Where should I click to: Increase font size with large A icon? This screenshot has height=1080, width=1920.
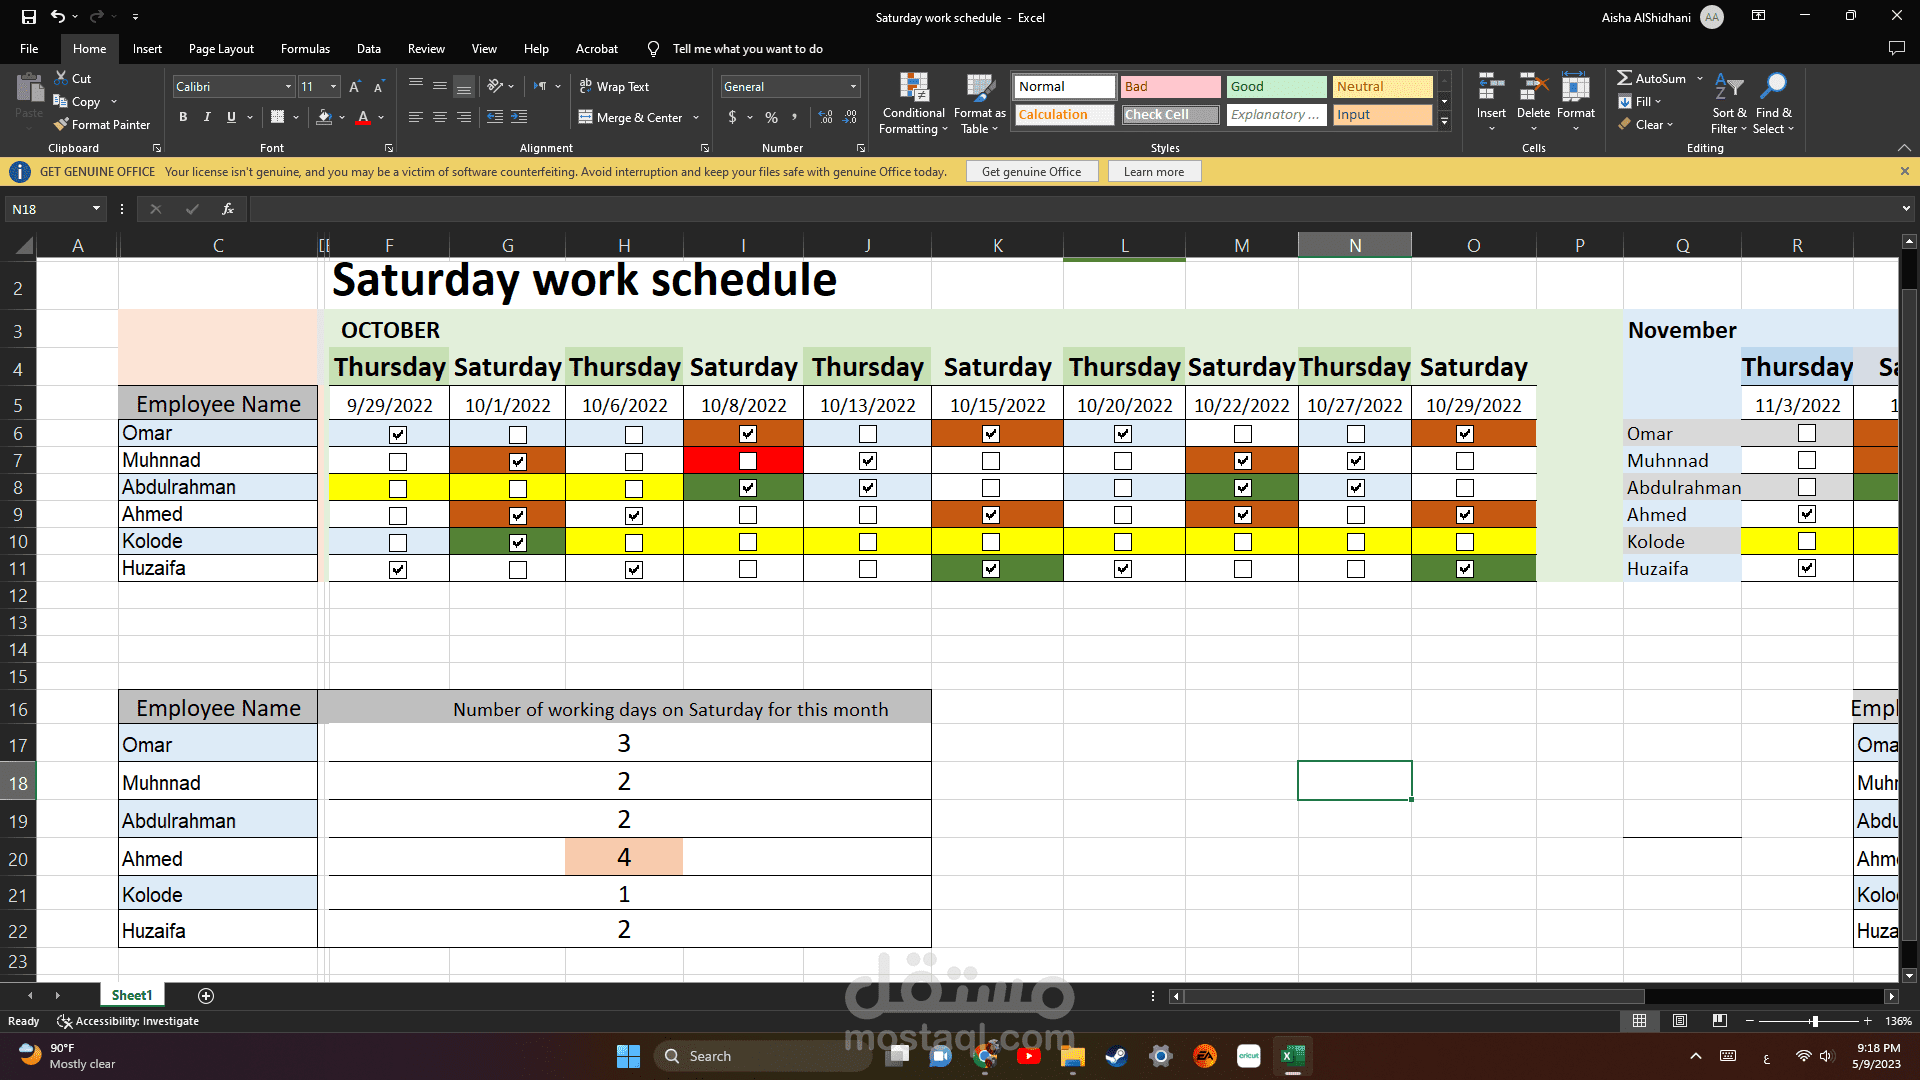[354, 87]
